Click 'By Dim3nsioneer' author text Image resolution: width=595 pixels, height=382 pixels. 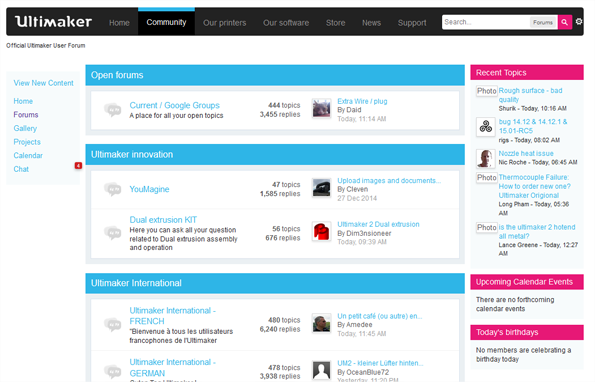tap(364, 233)
